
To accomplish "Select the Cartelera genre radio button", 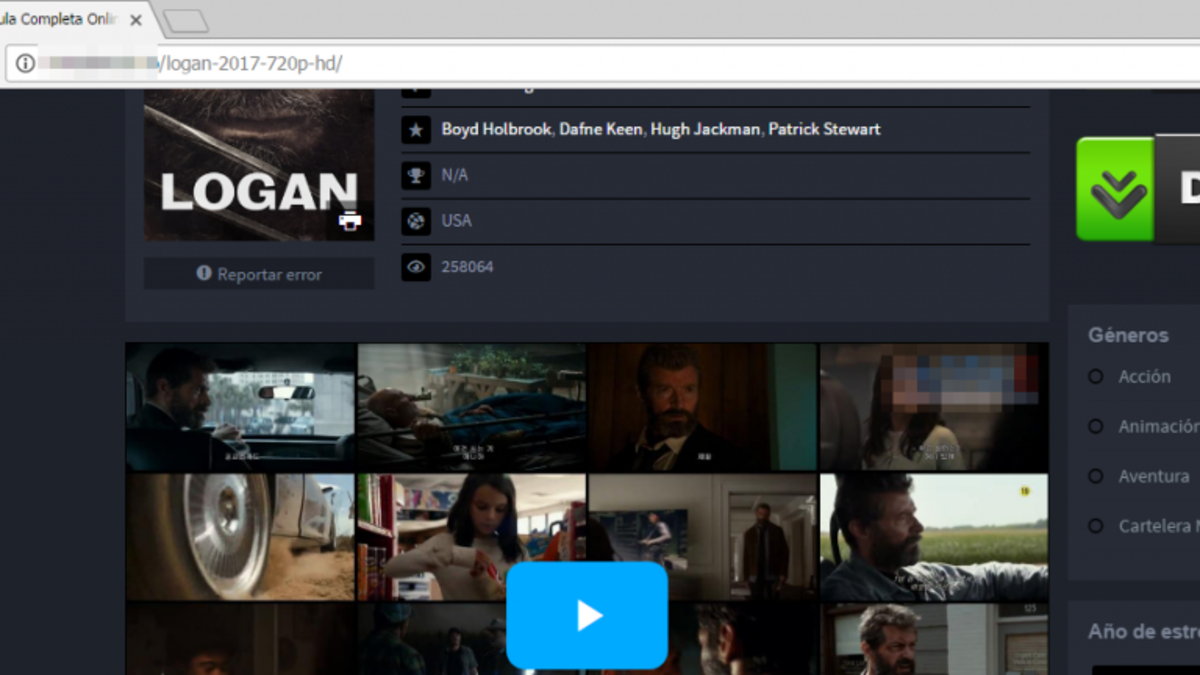I will tap(1096, 526).
